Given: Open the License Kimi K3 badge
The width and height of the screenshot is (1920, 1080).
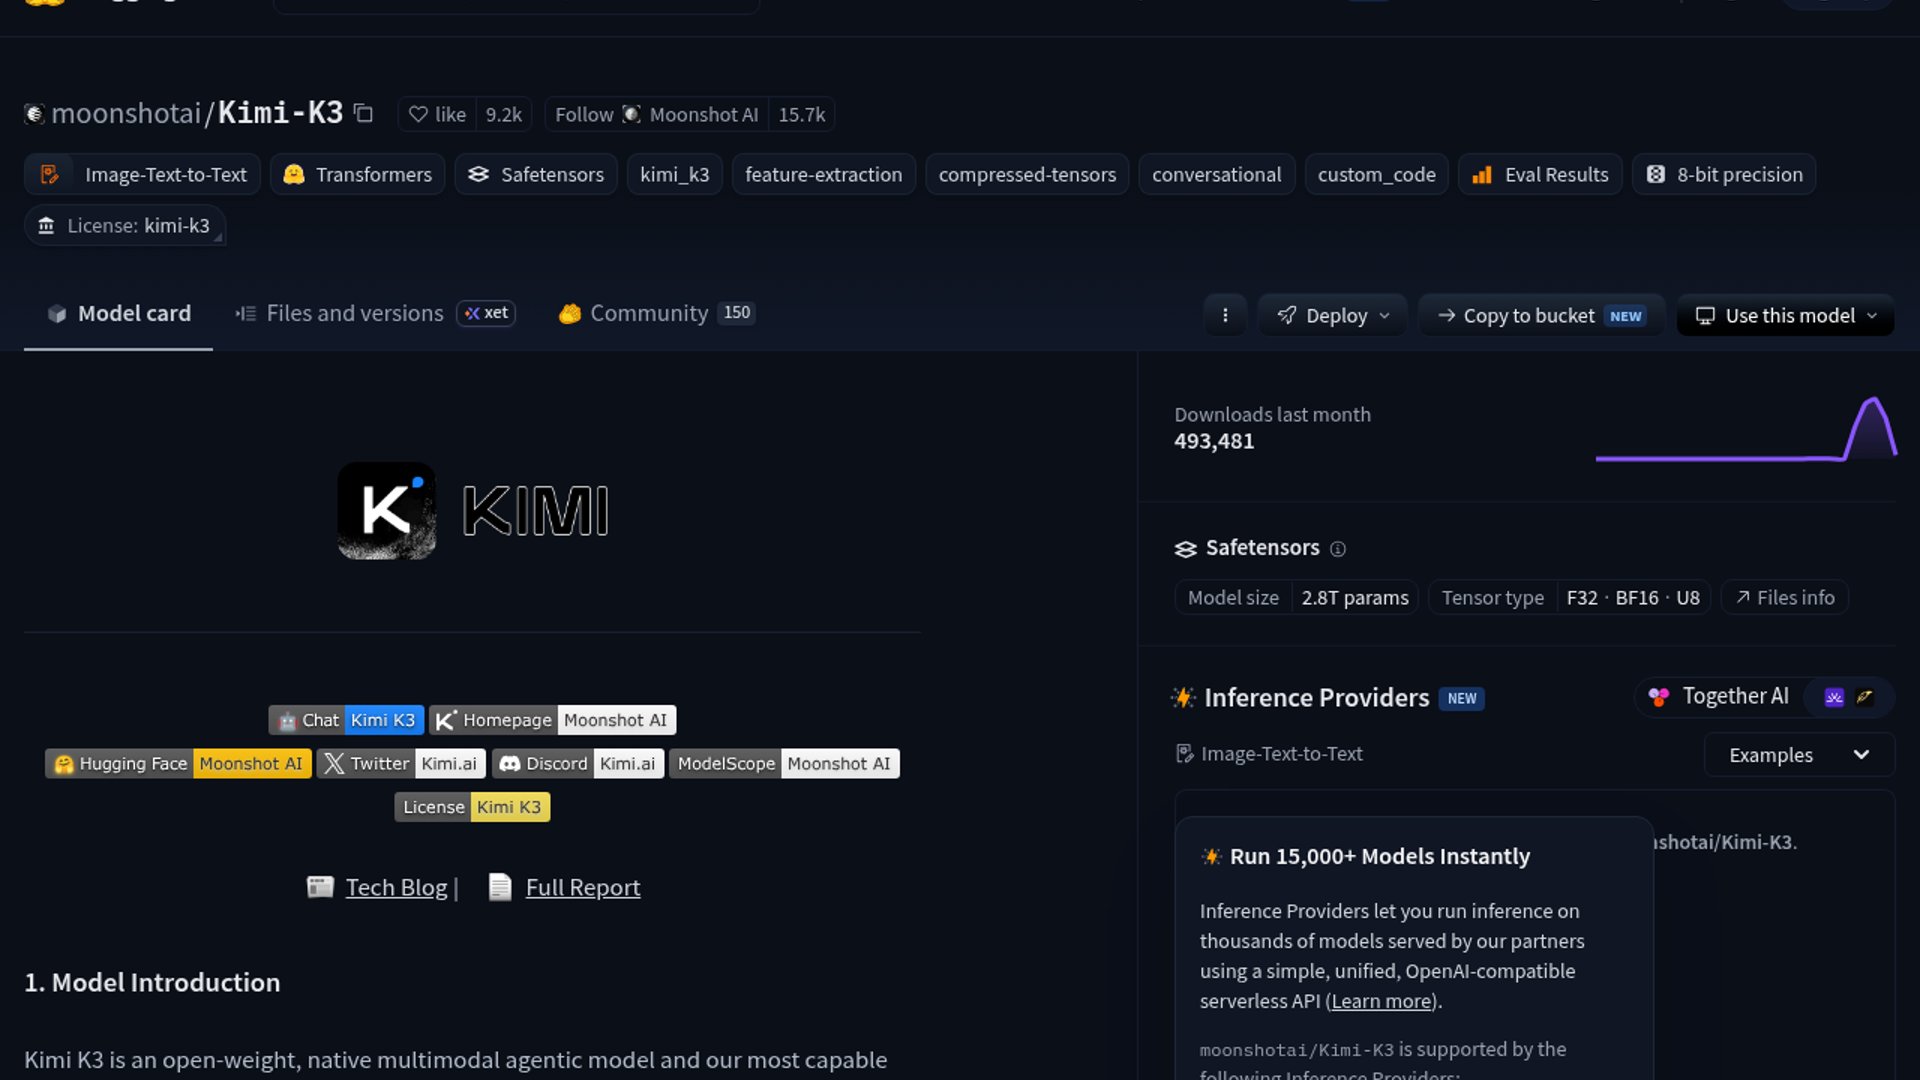Looking at the screenshot, I should [x=472, y=807].
